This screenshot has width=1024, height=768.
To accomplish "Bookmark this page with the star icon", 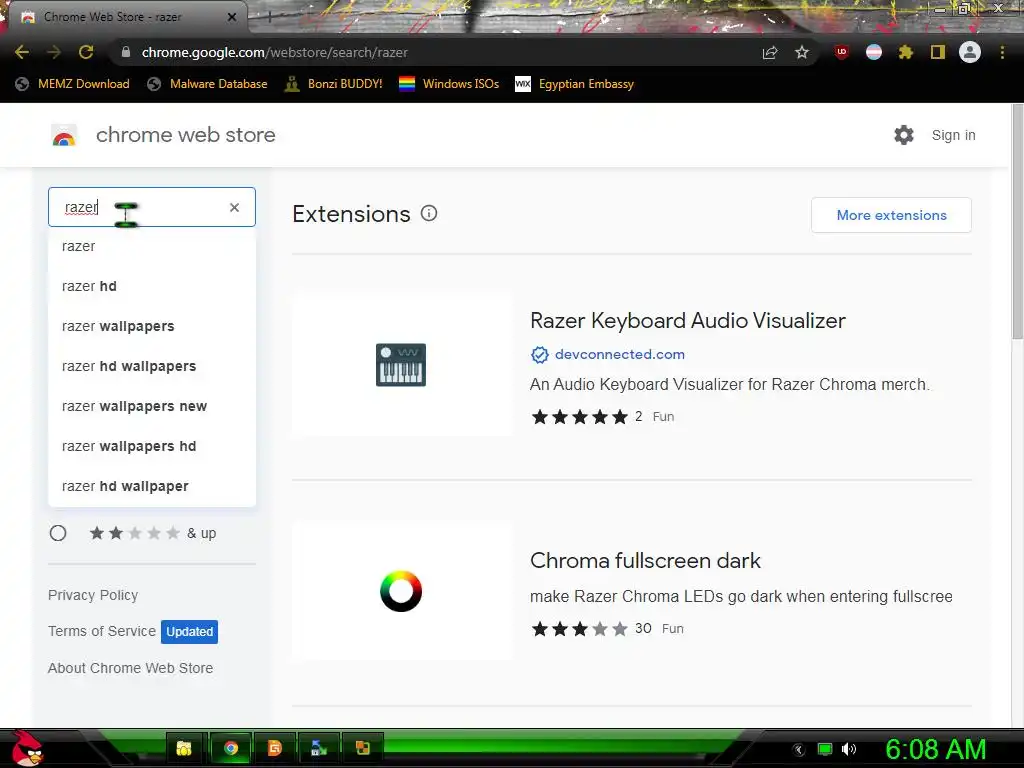I will 802,52.
